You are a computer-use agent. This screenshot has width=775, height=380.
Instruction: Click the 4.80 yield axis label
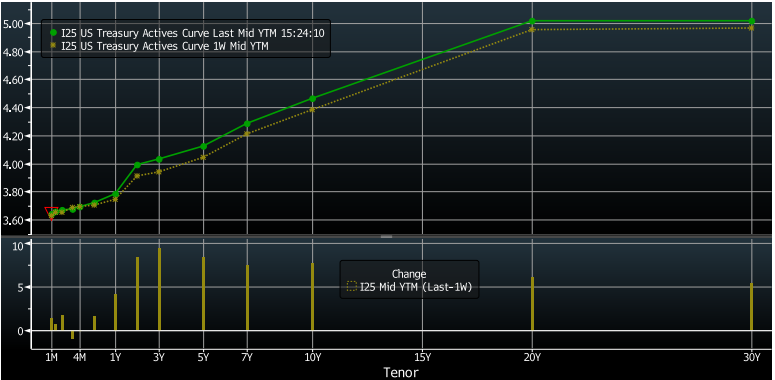pyautogui.click(x=12, y=52)
